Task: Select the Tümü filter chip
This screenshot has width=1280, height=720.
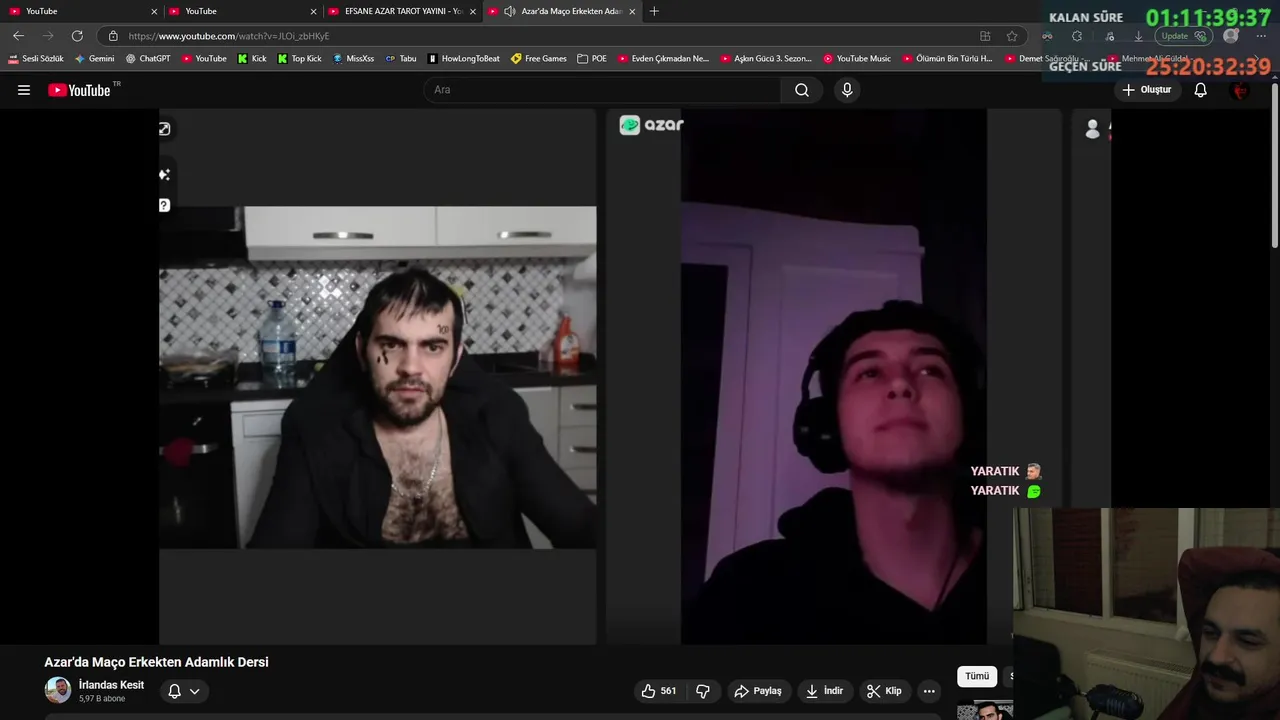Action: tap(977, 676)
